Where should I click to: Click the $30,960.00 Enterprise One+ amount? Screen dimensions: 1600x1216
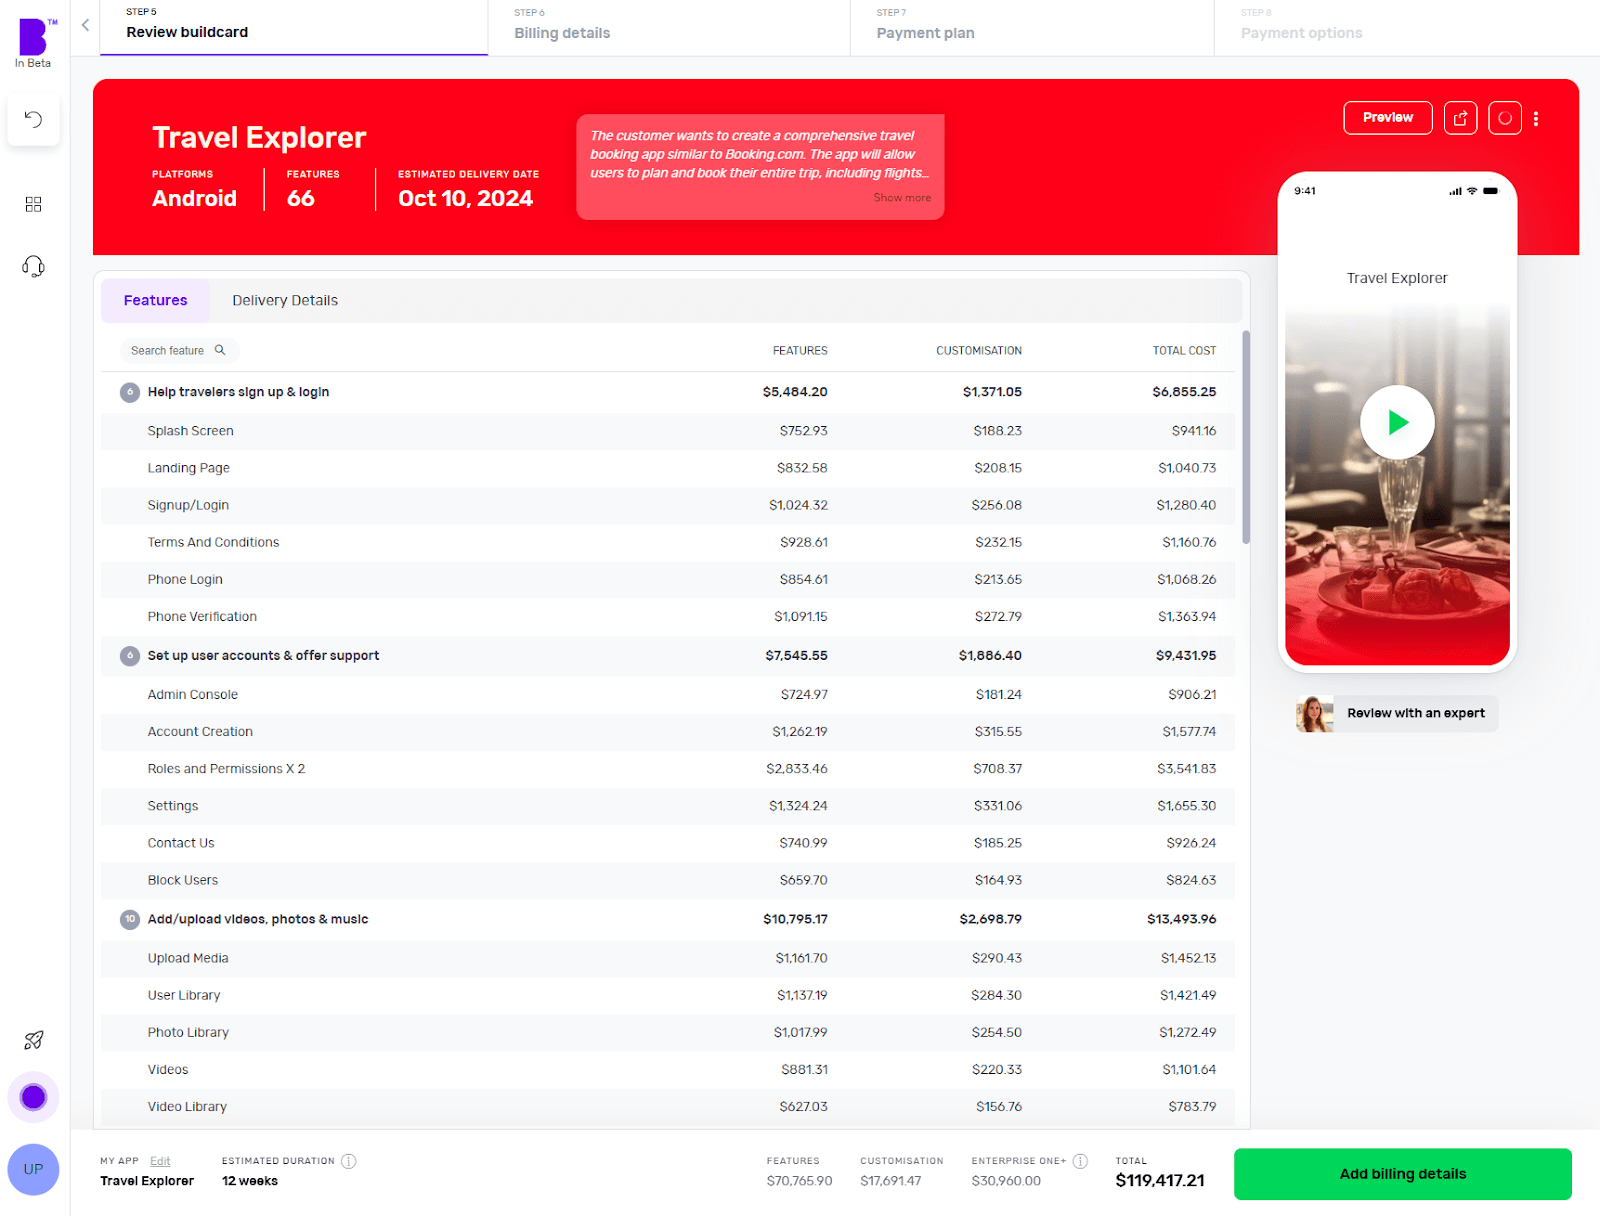tap(1006, 1181)
